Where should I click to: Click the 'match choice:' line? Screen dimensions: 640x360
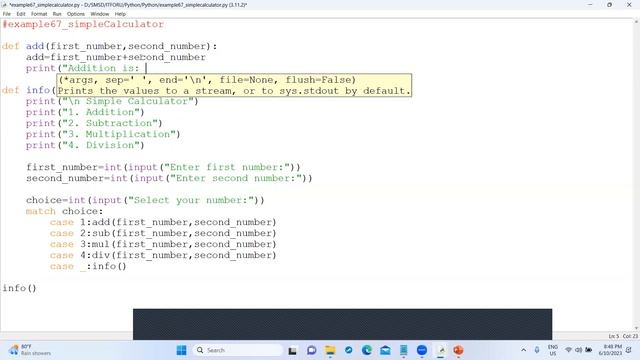[64, 211]
